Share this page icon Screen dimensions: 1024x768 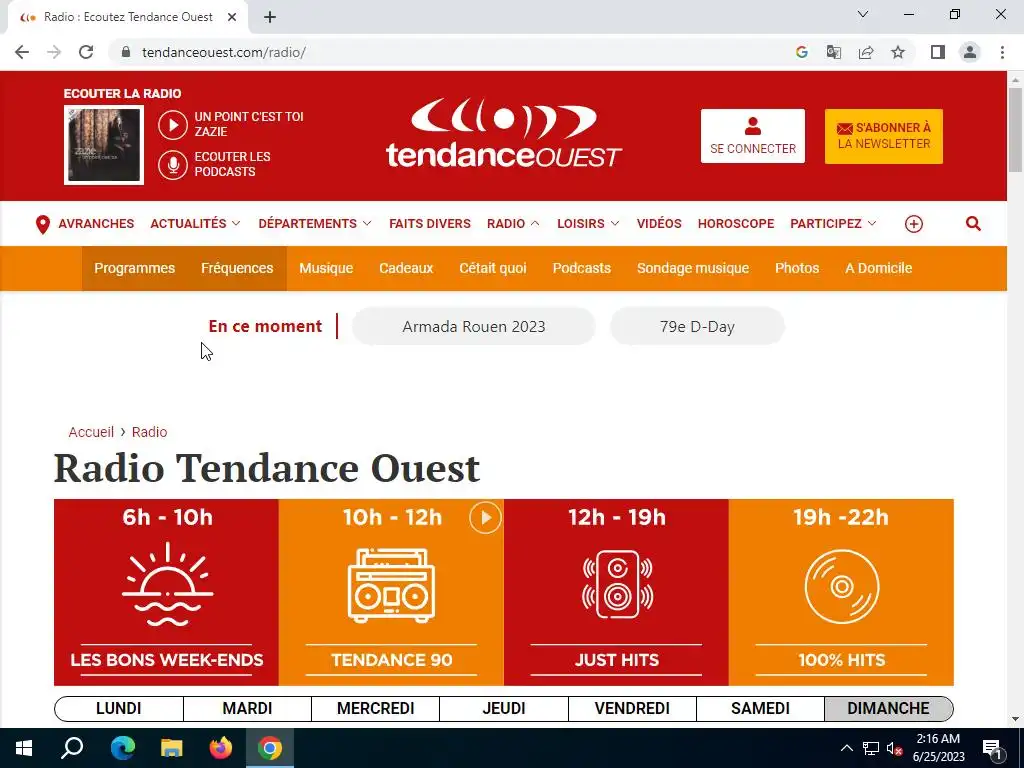click(866, 52)
